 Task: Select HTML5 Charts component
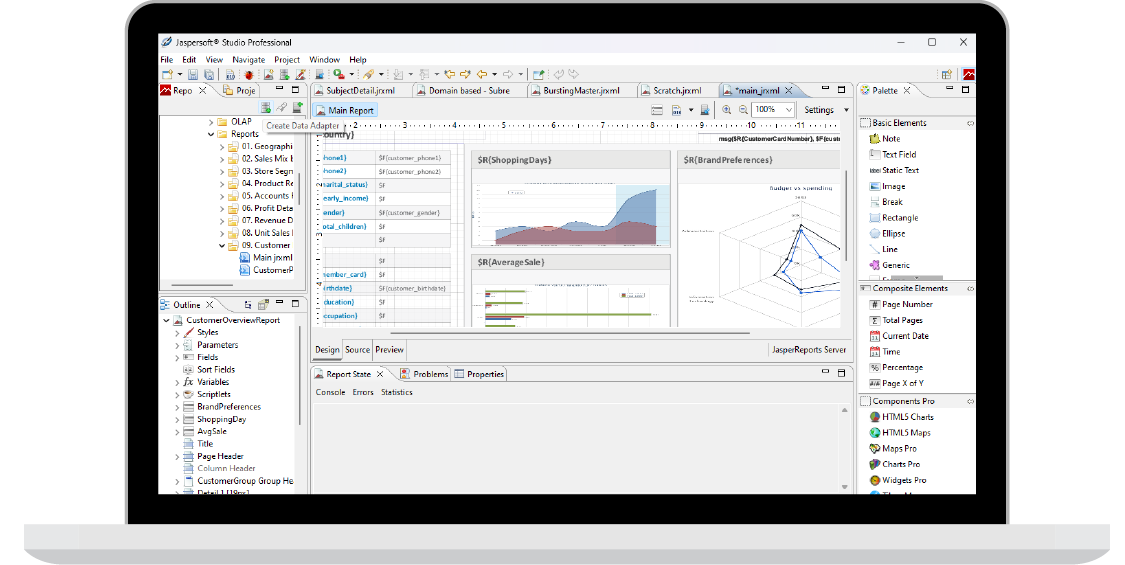click(902, 417)
